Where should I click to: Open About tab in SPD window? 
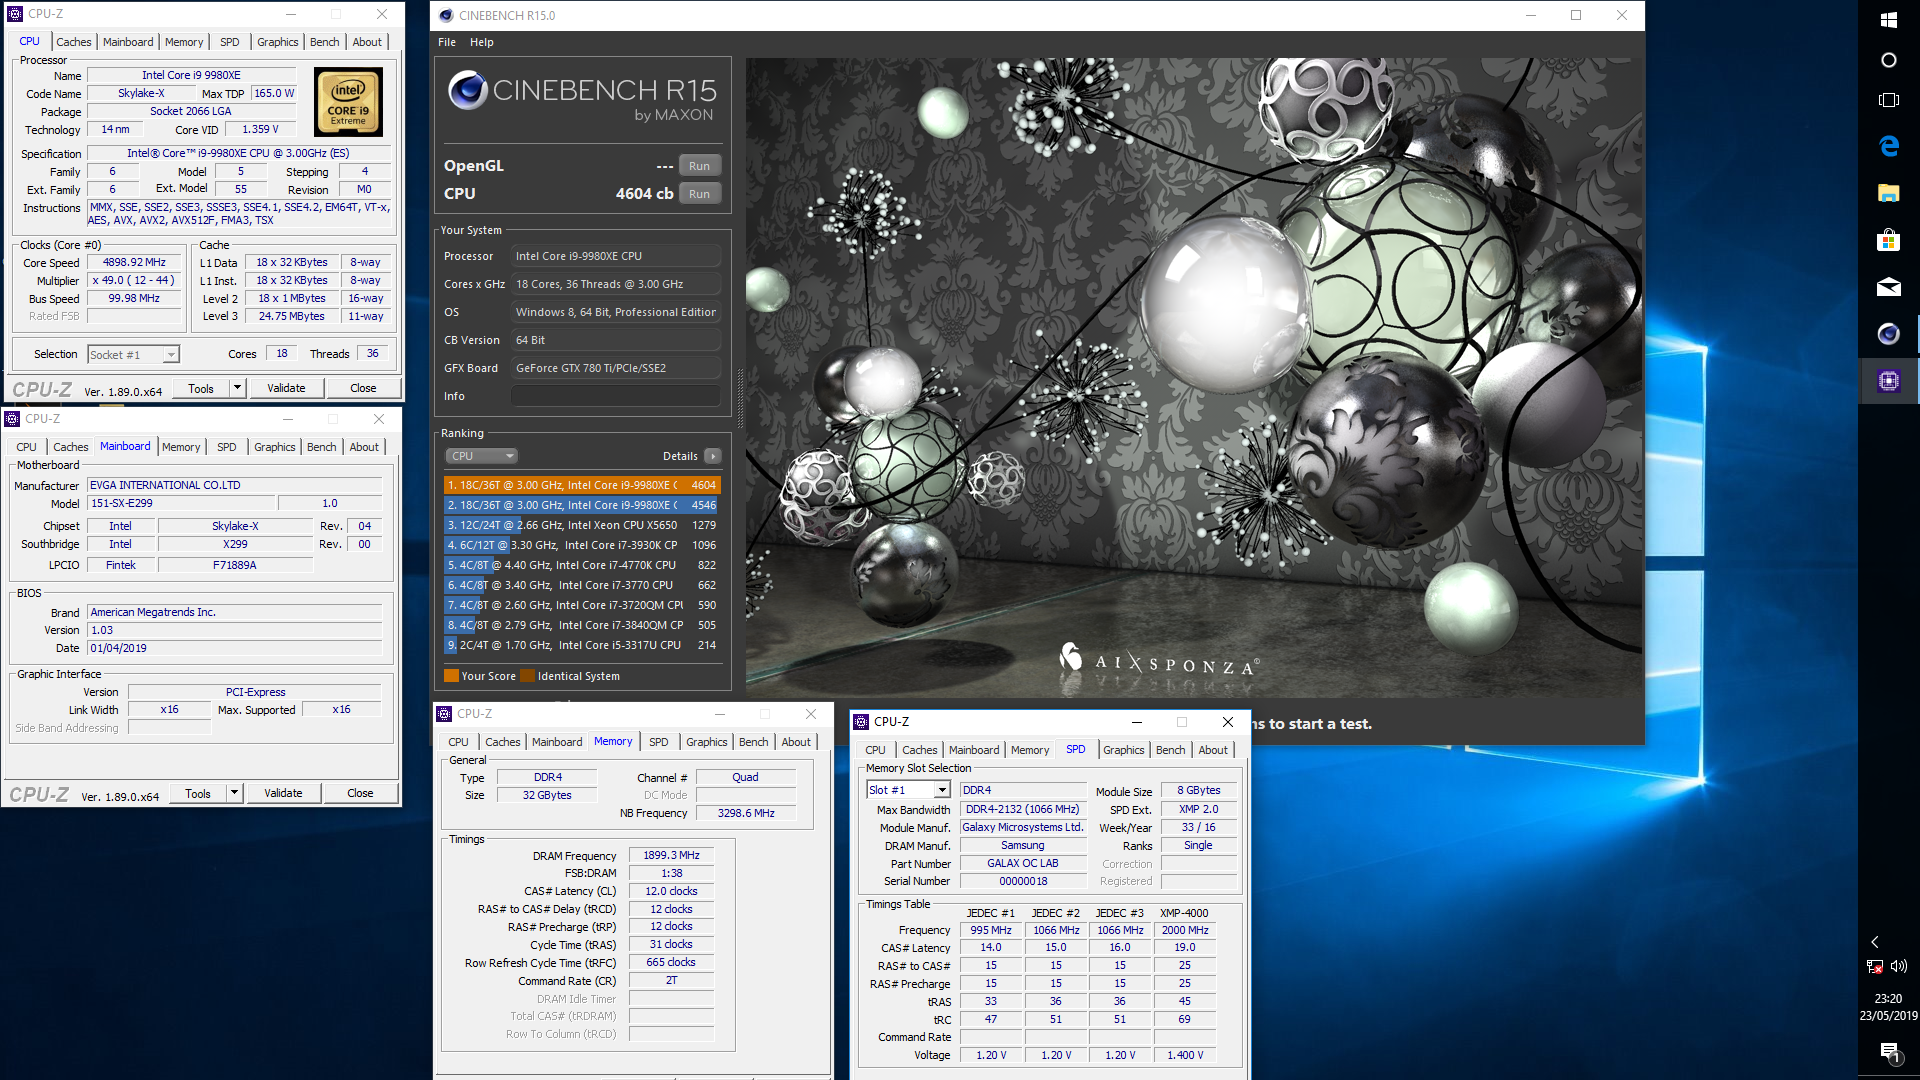(x=1213, y=750)
